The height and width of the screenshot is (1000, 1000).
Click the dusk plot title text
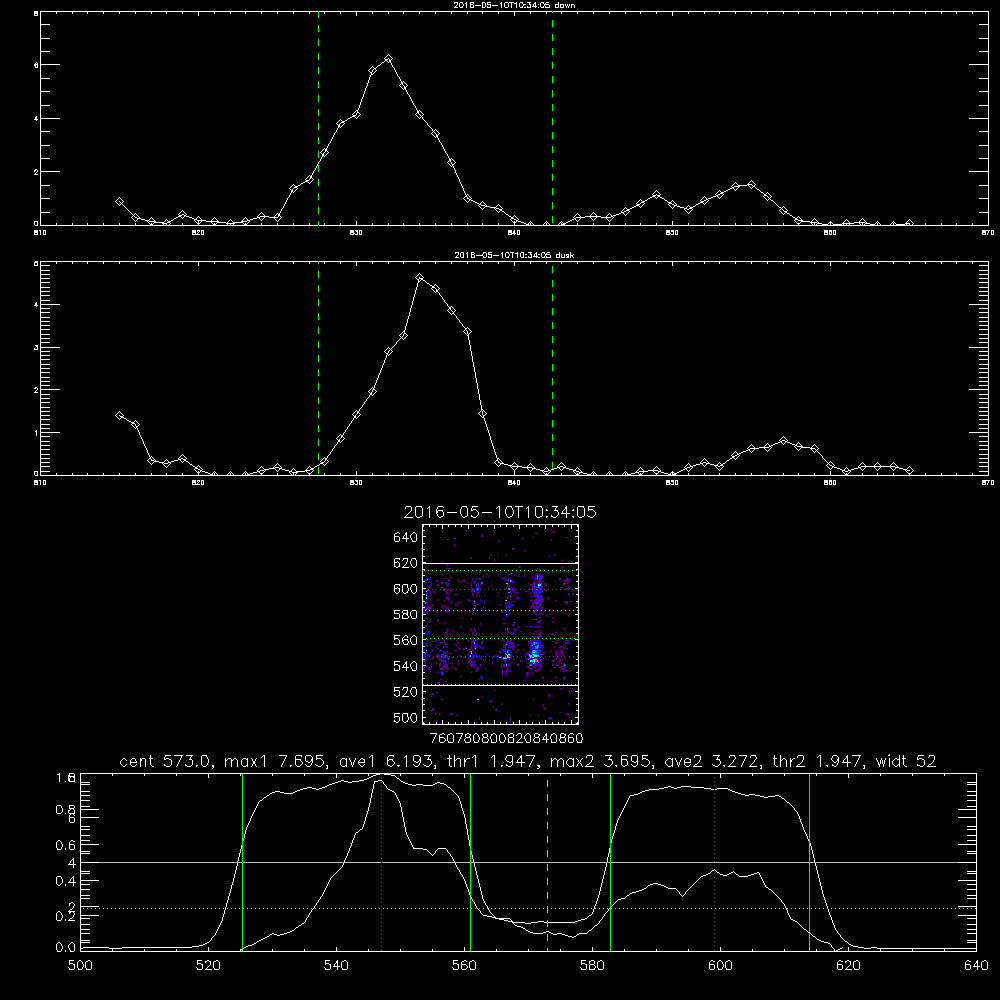[514, 255]
